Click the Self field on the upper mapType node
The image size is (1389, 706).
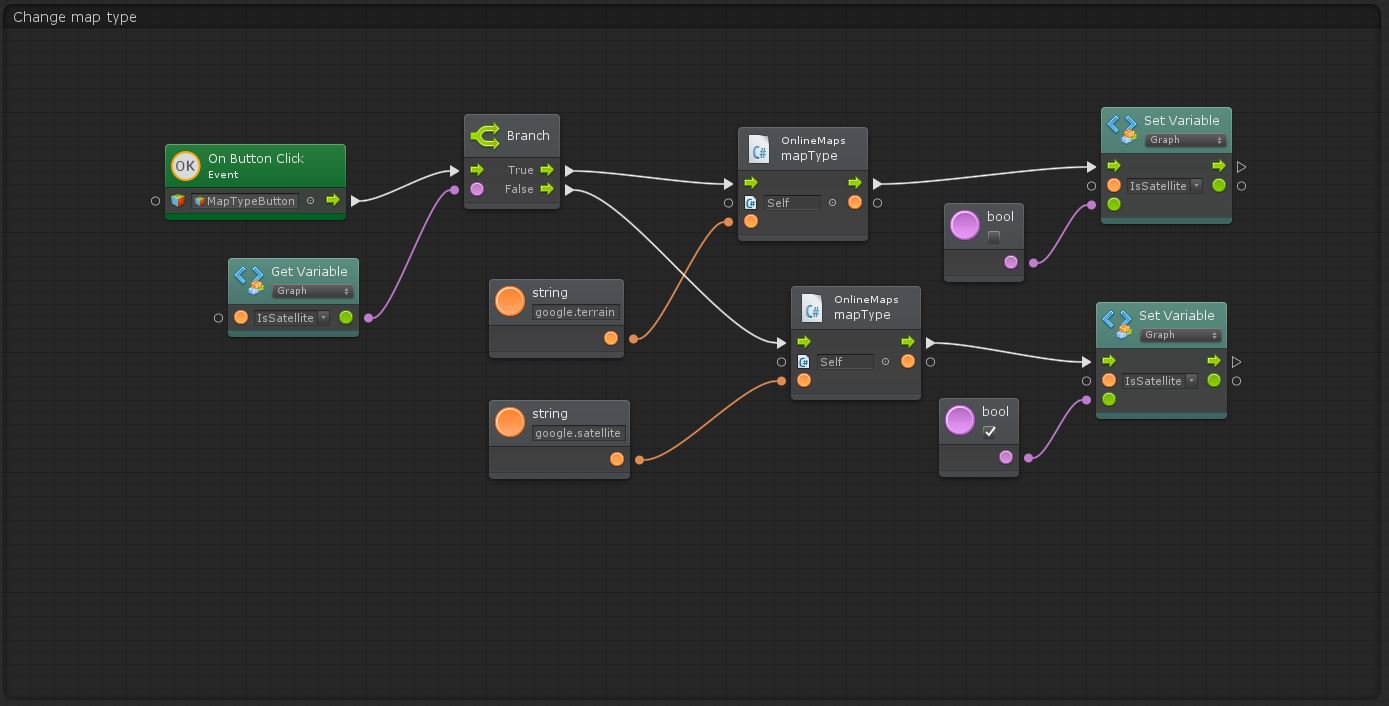(x=793, y=203)
